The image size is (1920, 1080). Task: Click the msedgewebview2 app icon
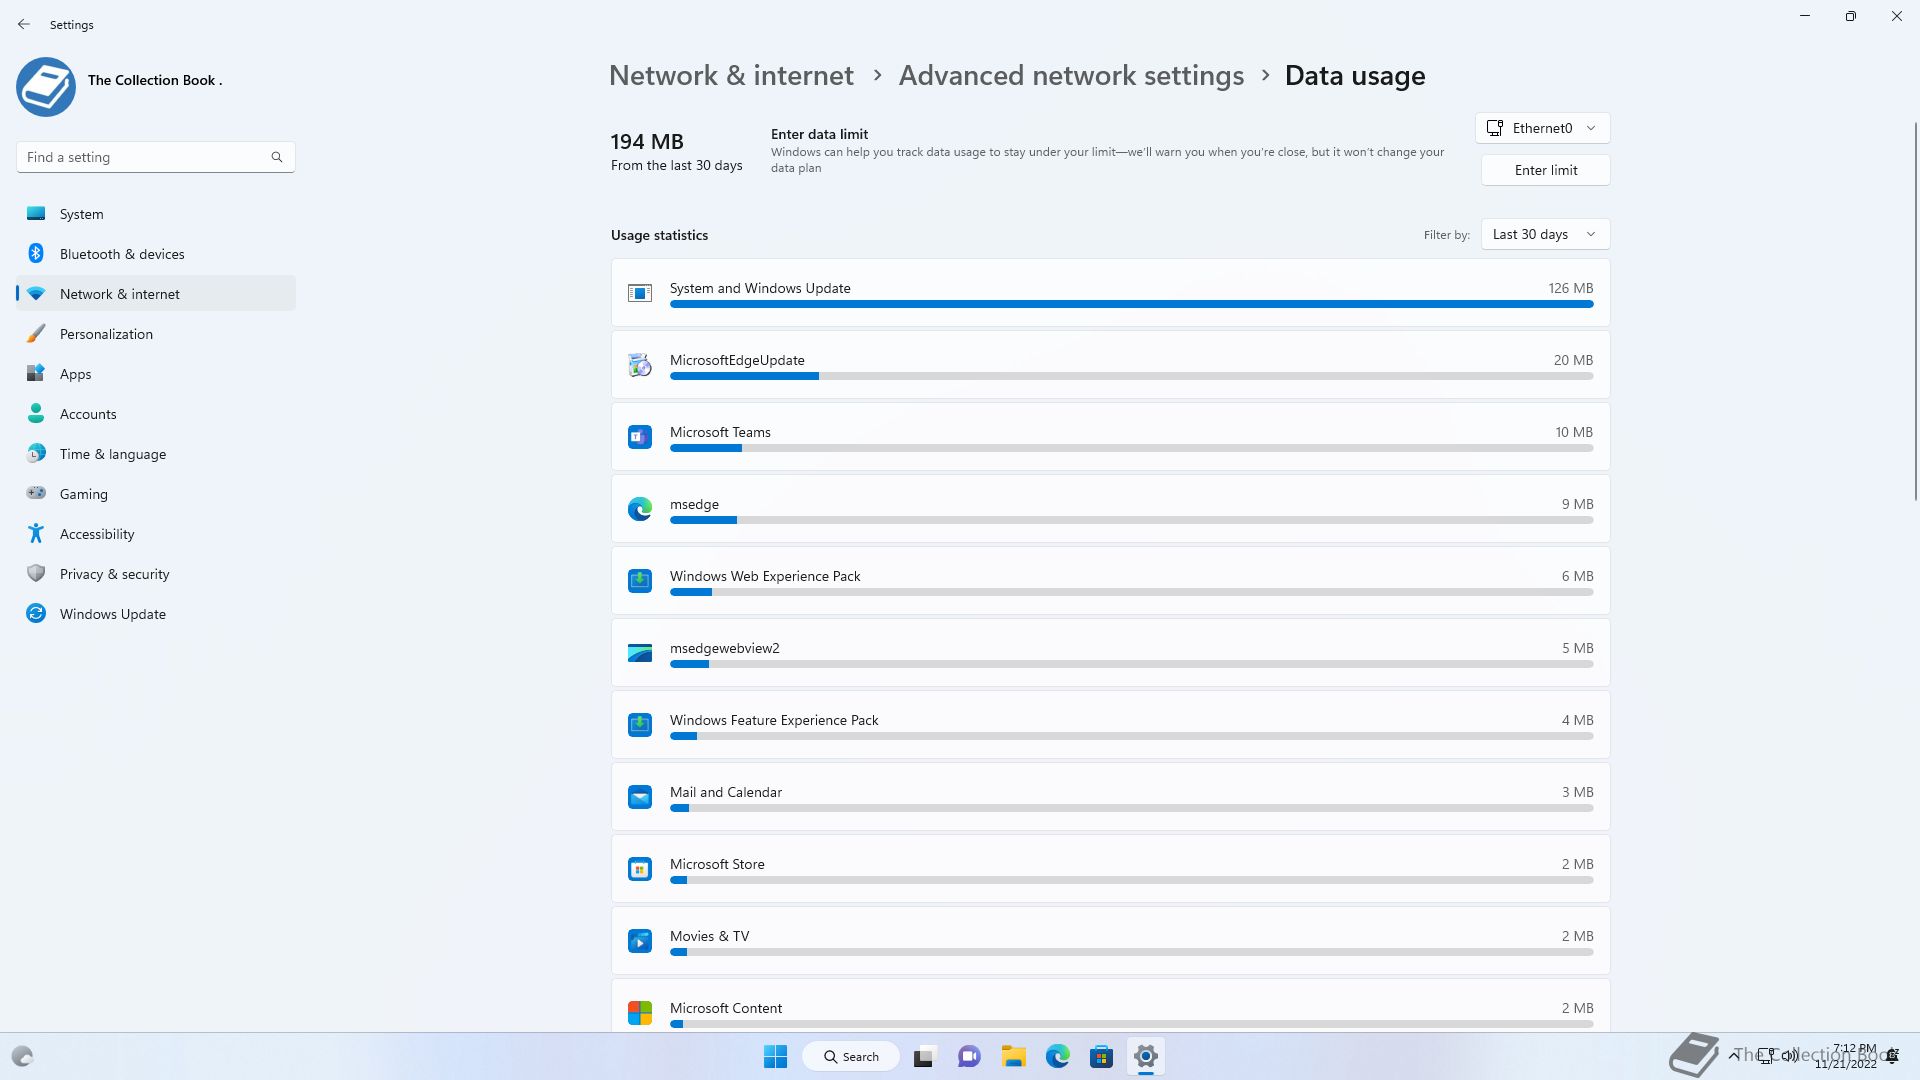click(x=640, y=653)
